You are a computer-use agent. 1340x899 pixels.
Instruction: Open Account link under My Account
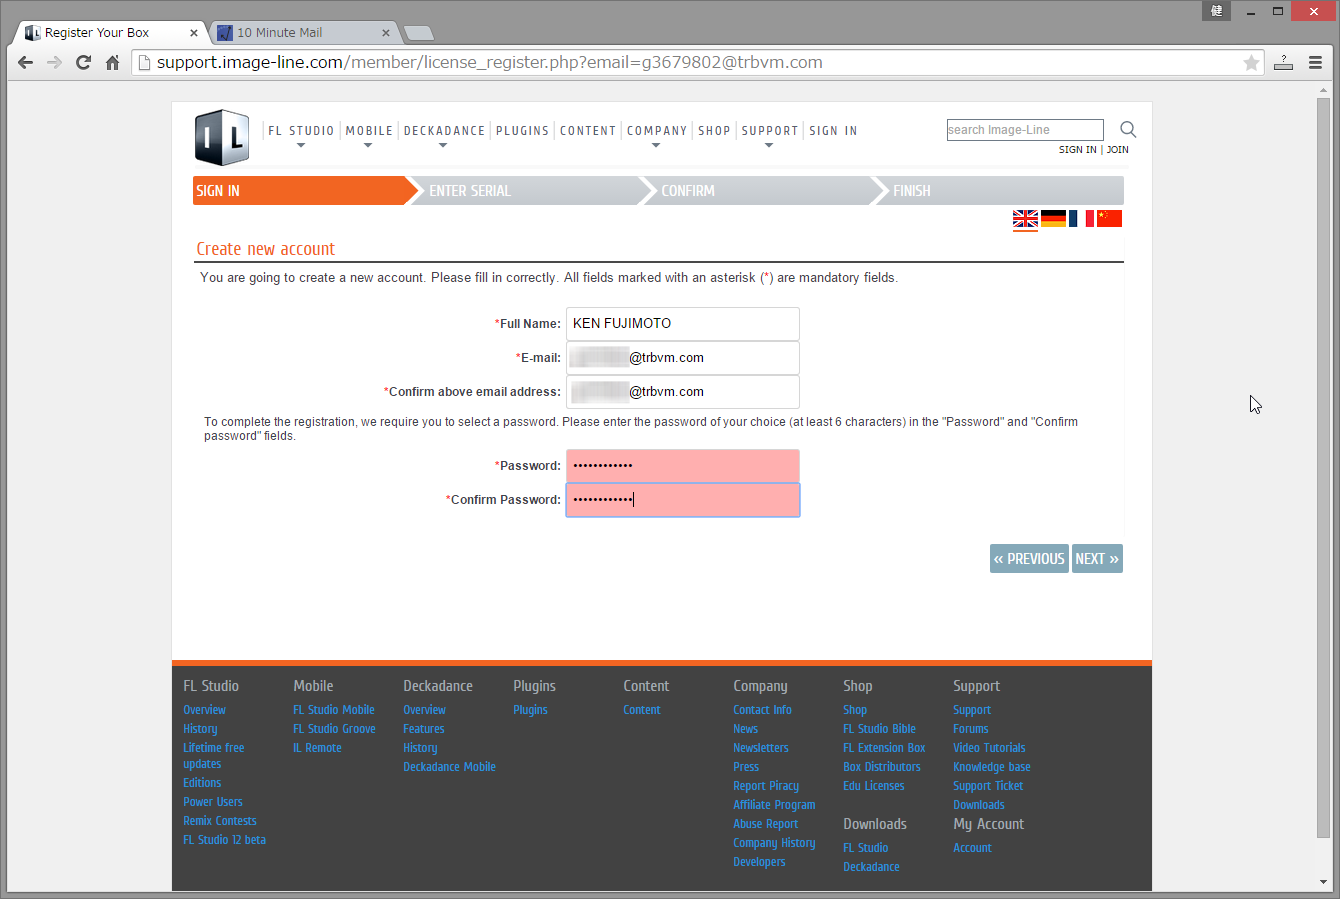point(972,848)
